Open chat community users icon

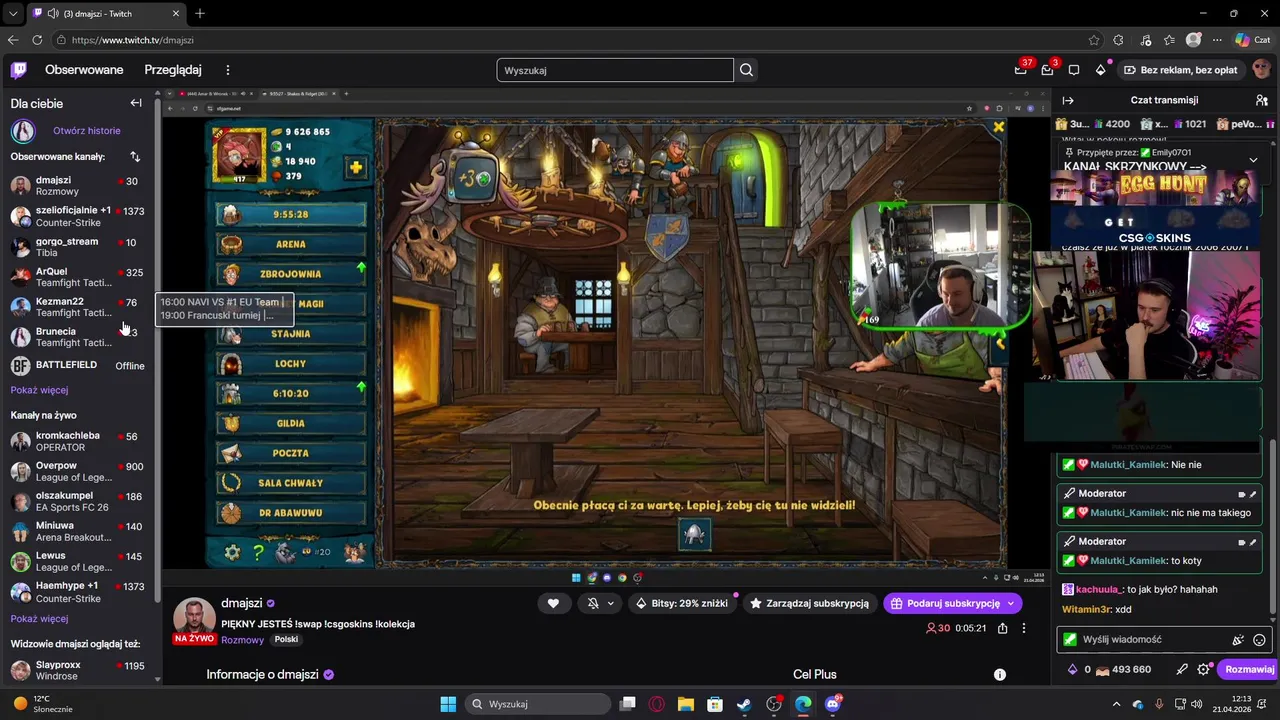(x=1261, y=100)
